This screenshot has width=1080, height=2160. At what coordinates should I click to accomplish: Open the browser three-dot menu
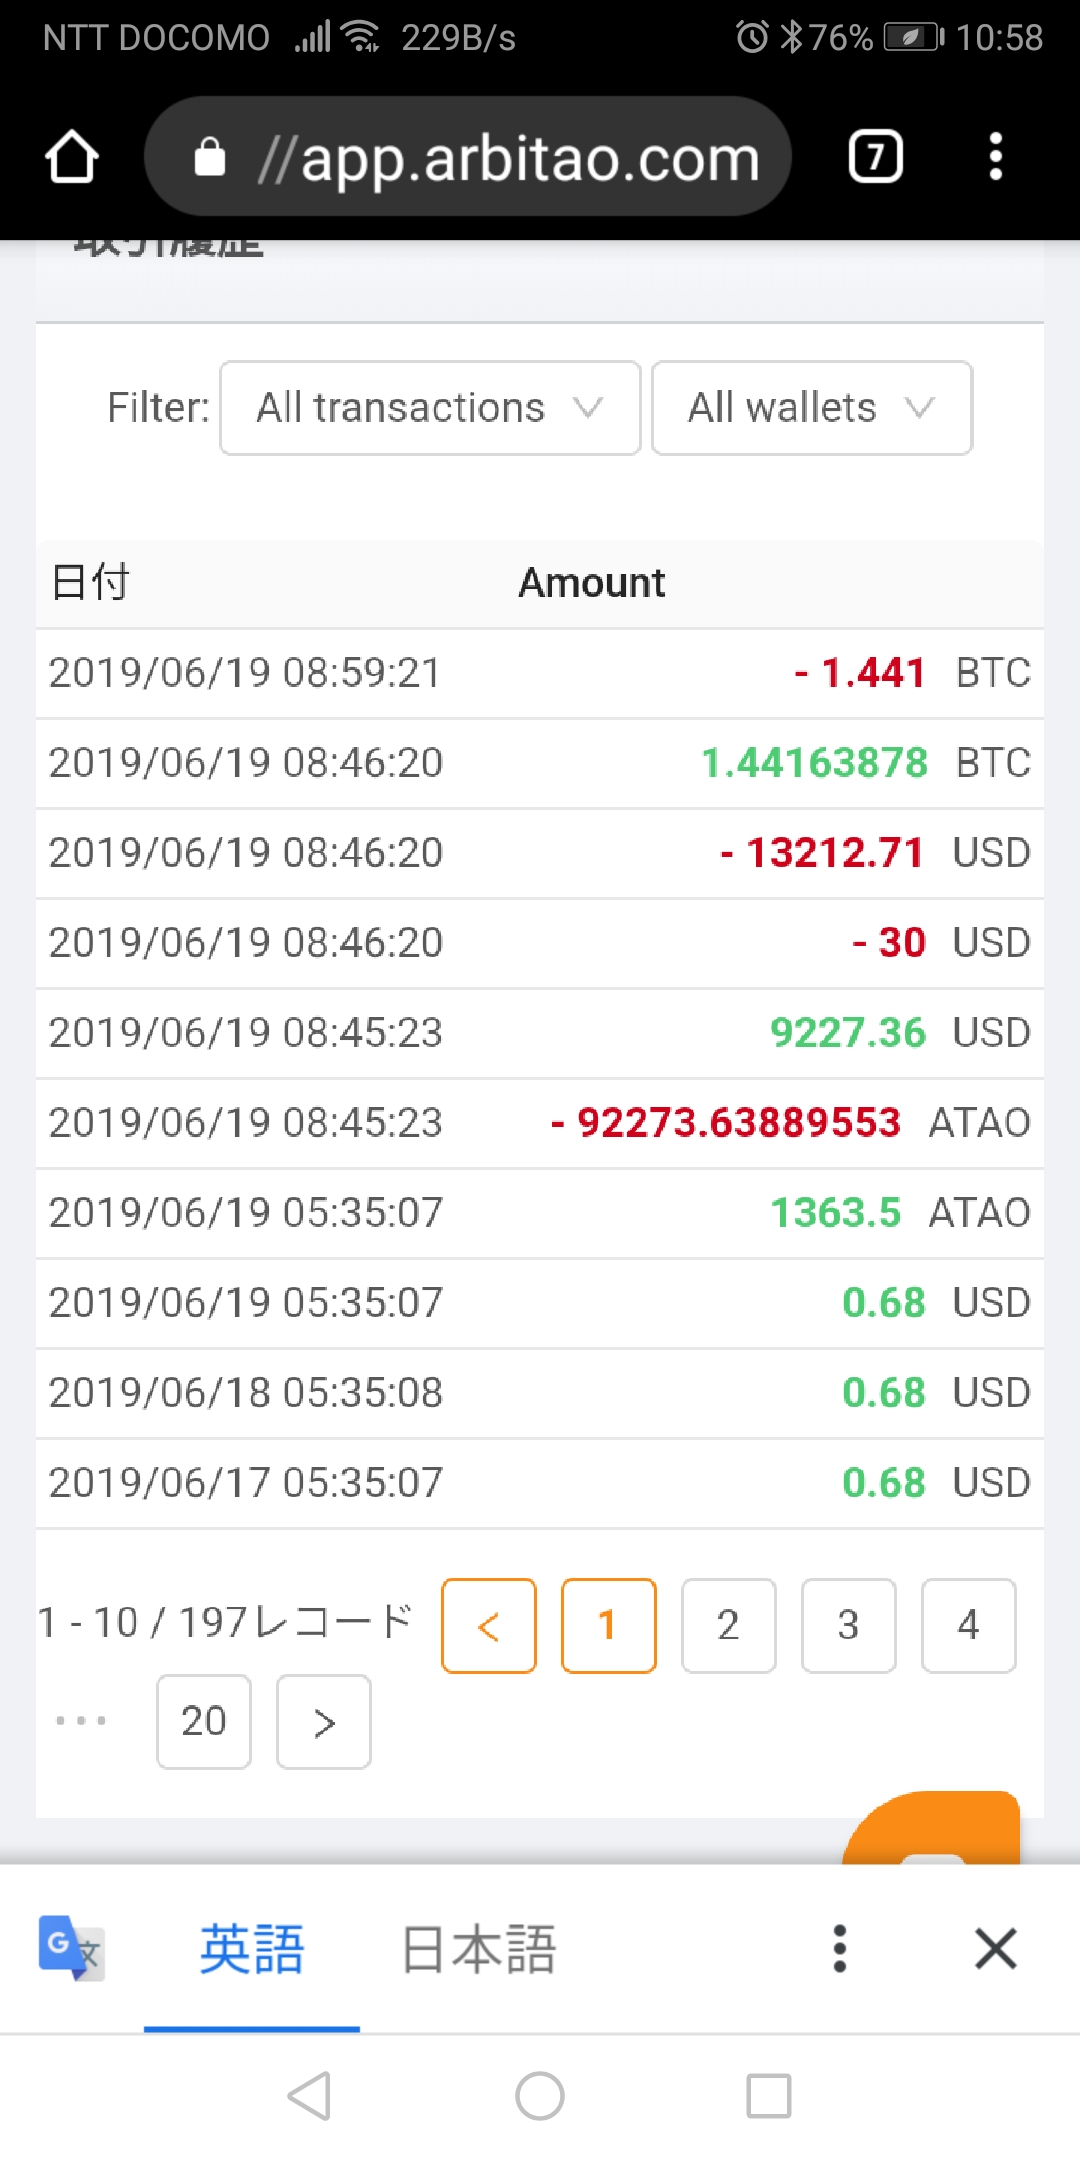click(x=995, y=157)
